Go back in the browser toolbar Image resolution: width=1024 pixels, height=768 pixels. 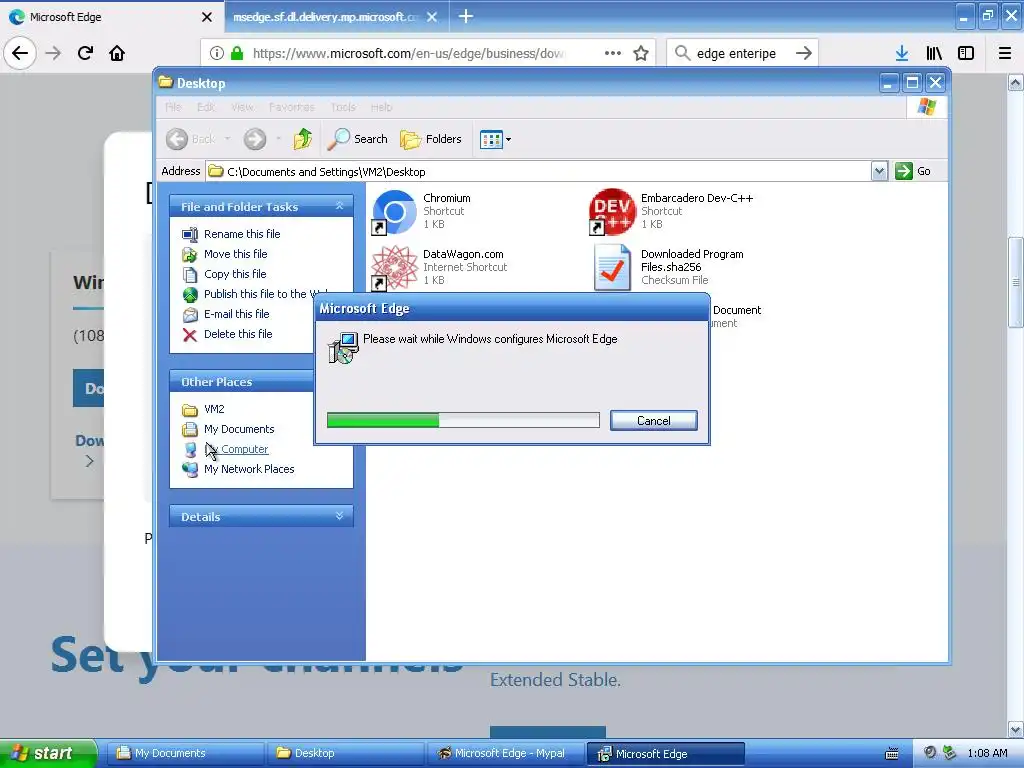click(20, 53)
